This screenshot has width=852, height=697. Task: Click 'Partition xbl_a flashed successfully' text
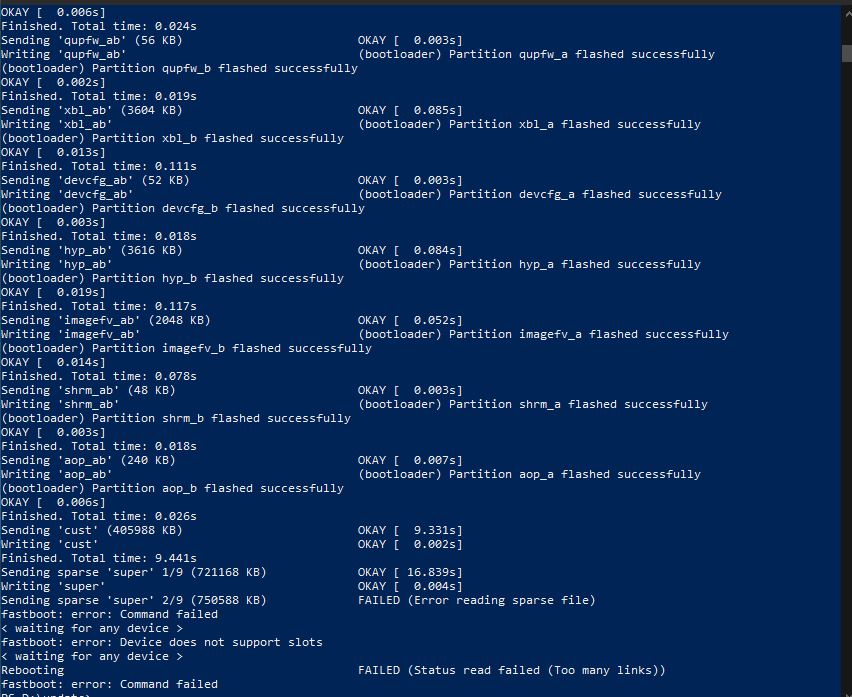tap(575, 124)
